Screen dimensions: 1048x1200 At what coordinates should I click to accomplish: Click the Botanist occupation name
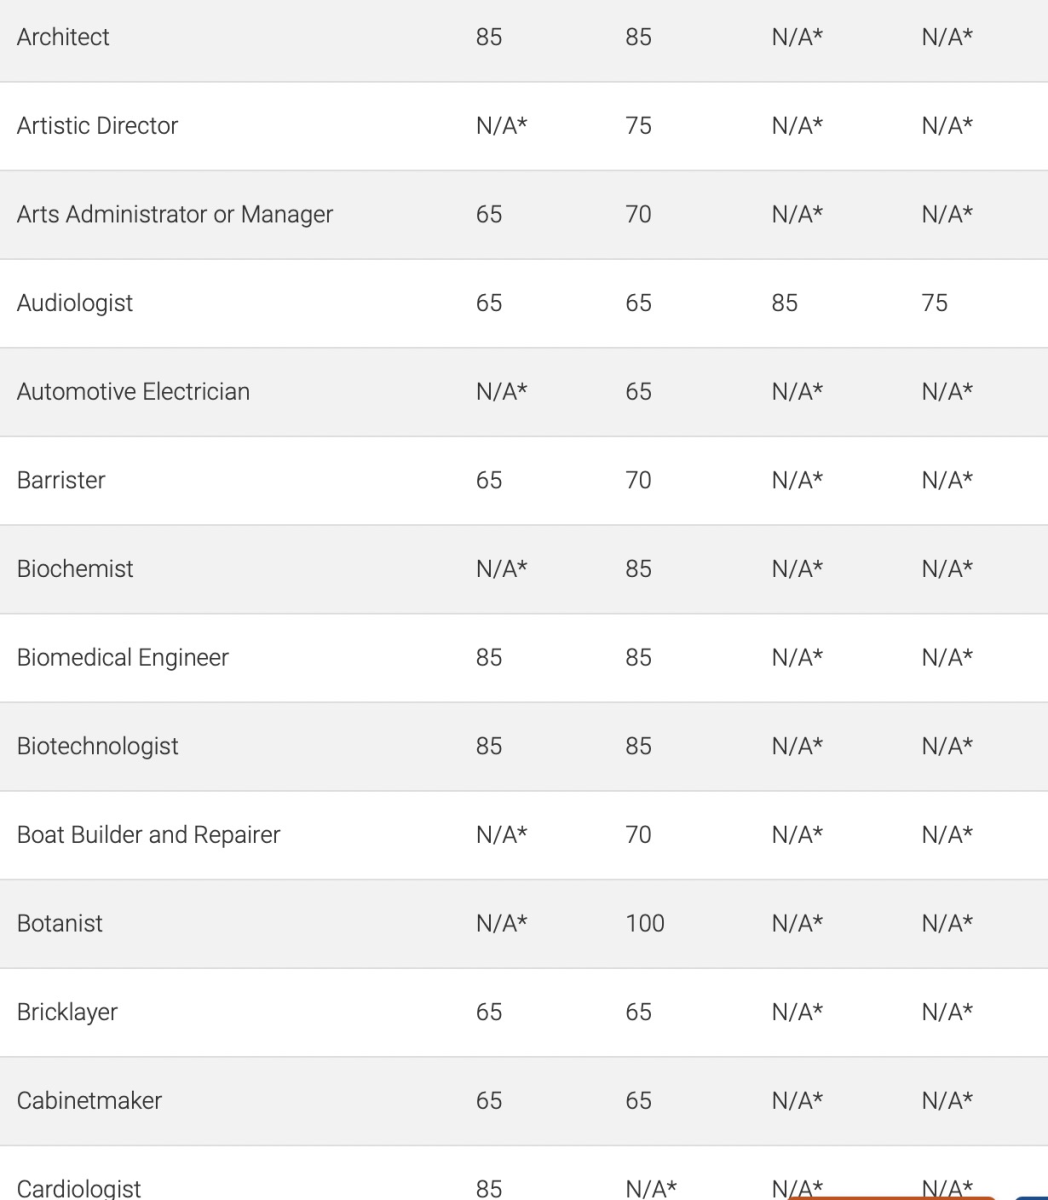pos(60,923)
